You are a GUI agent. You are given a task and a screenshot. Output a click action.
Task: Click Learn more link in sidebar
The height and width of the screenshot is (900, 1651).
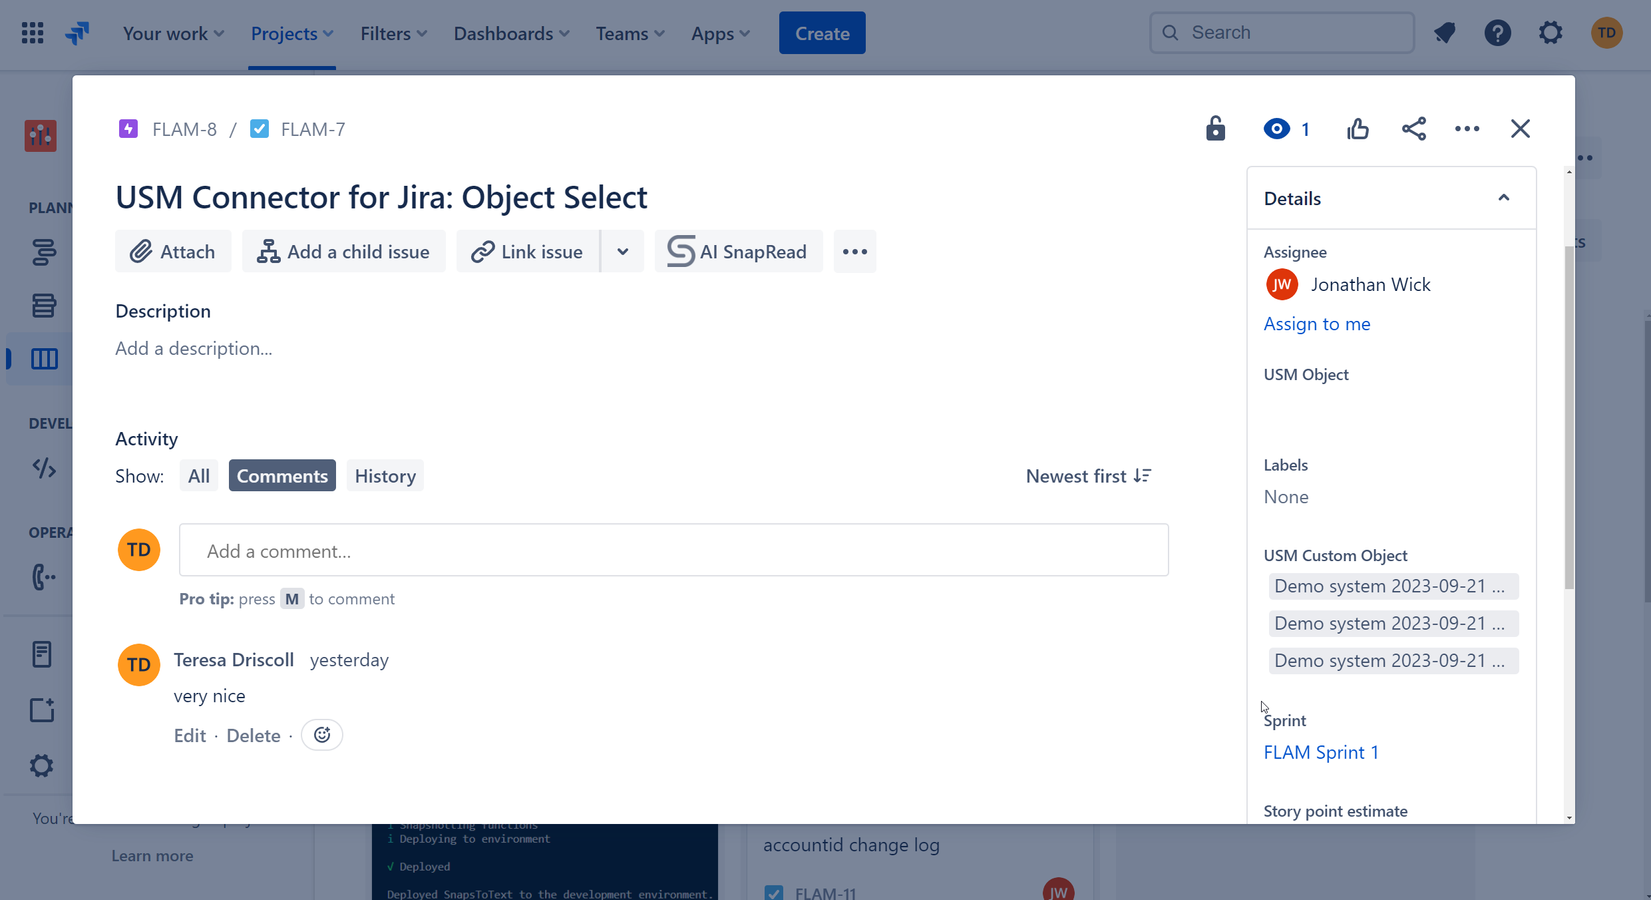click(x=152, y=856)
